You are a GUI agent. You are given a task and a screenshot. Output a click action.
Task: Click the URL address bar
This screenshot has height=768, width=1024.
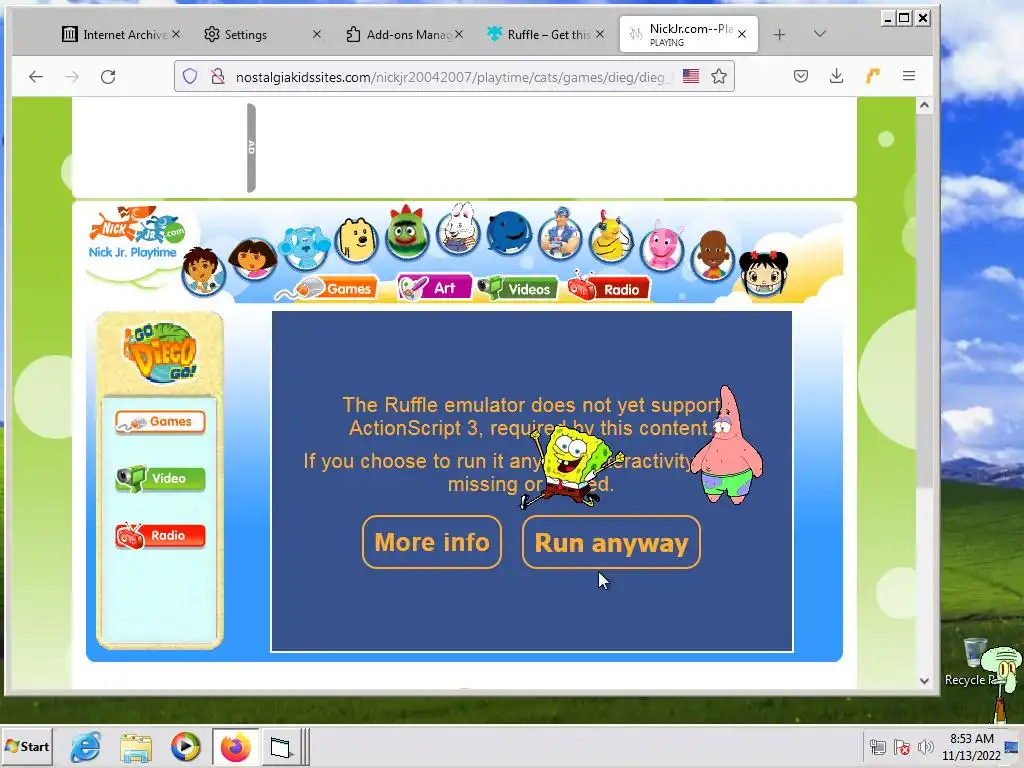[x=452, y=76]
